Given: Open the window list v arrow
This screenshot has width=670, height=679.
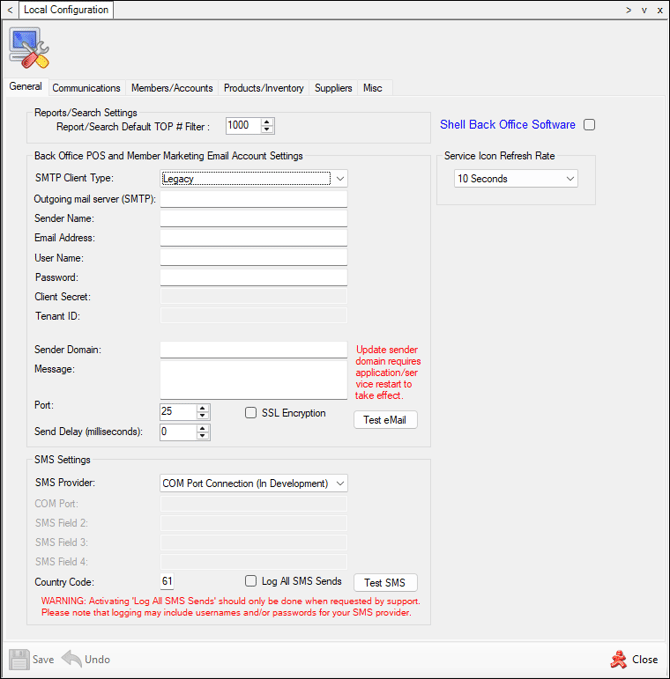Looking at the screenshot, I should [644, 10].
